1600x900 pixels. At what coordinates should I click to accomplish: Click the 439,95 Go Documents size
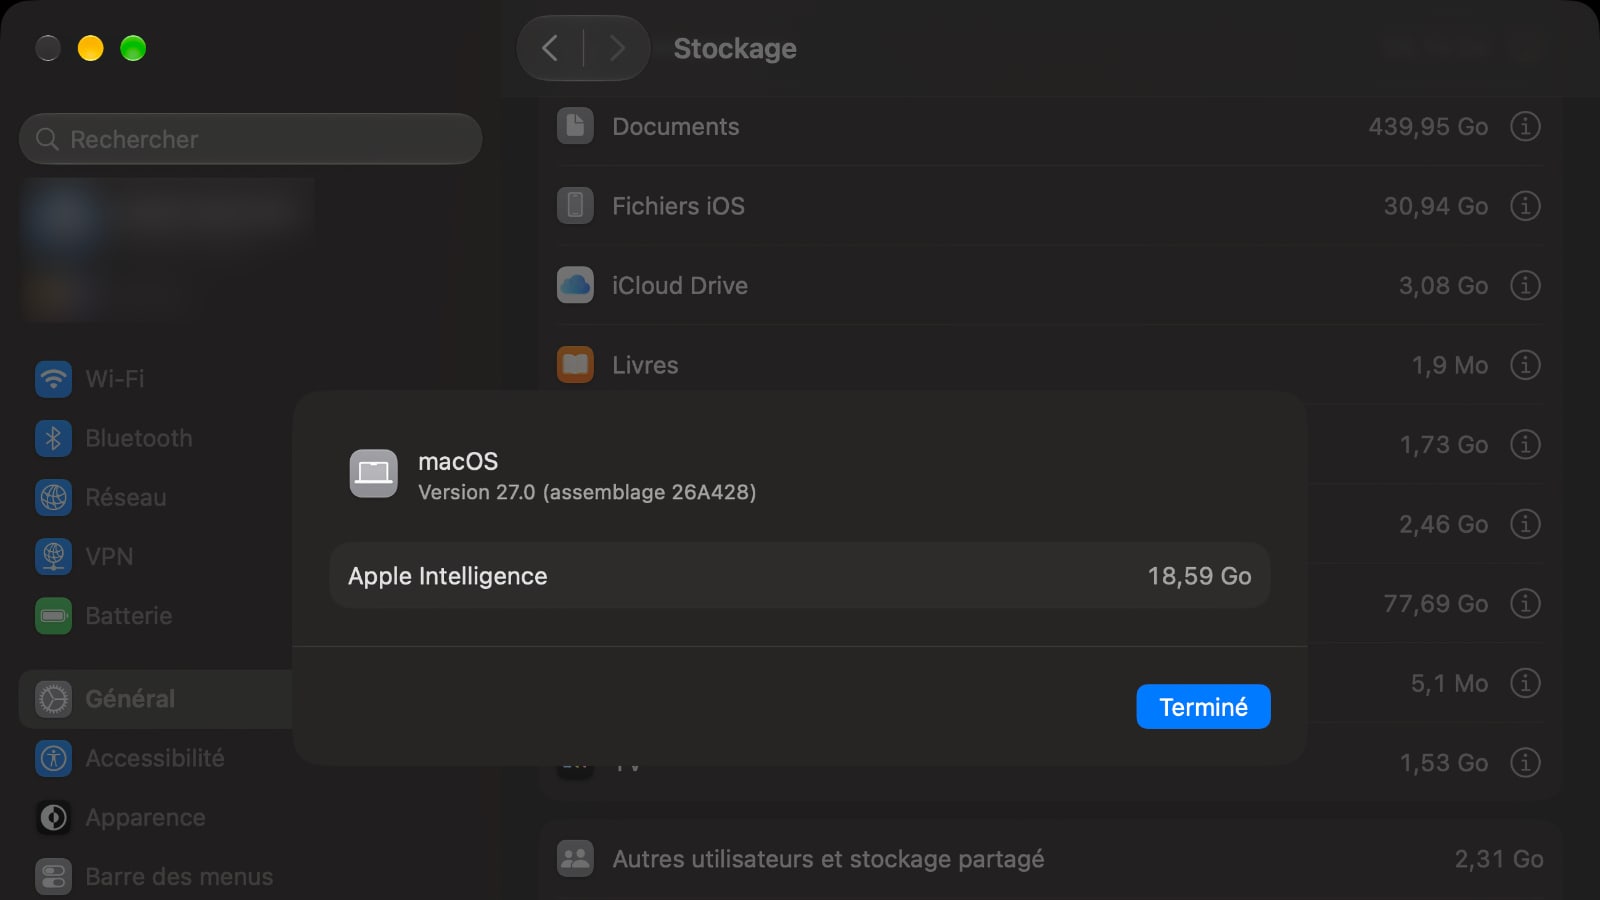[x=1428, y=127]
